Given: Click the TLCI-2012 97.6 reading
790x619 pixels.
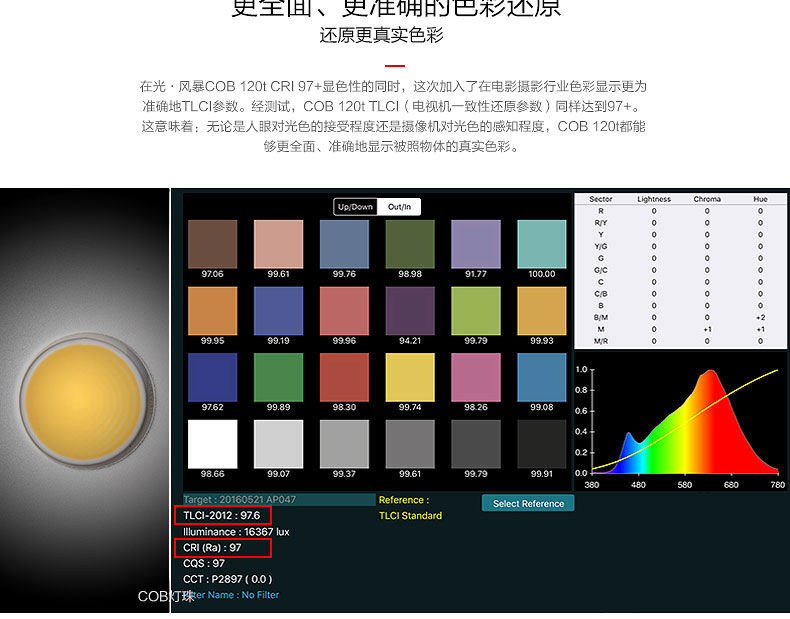Looking at the screenshot, I should pyautogui.click(x=222, y=515).
